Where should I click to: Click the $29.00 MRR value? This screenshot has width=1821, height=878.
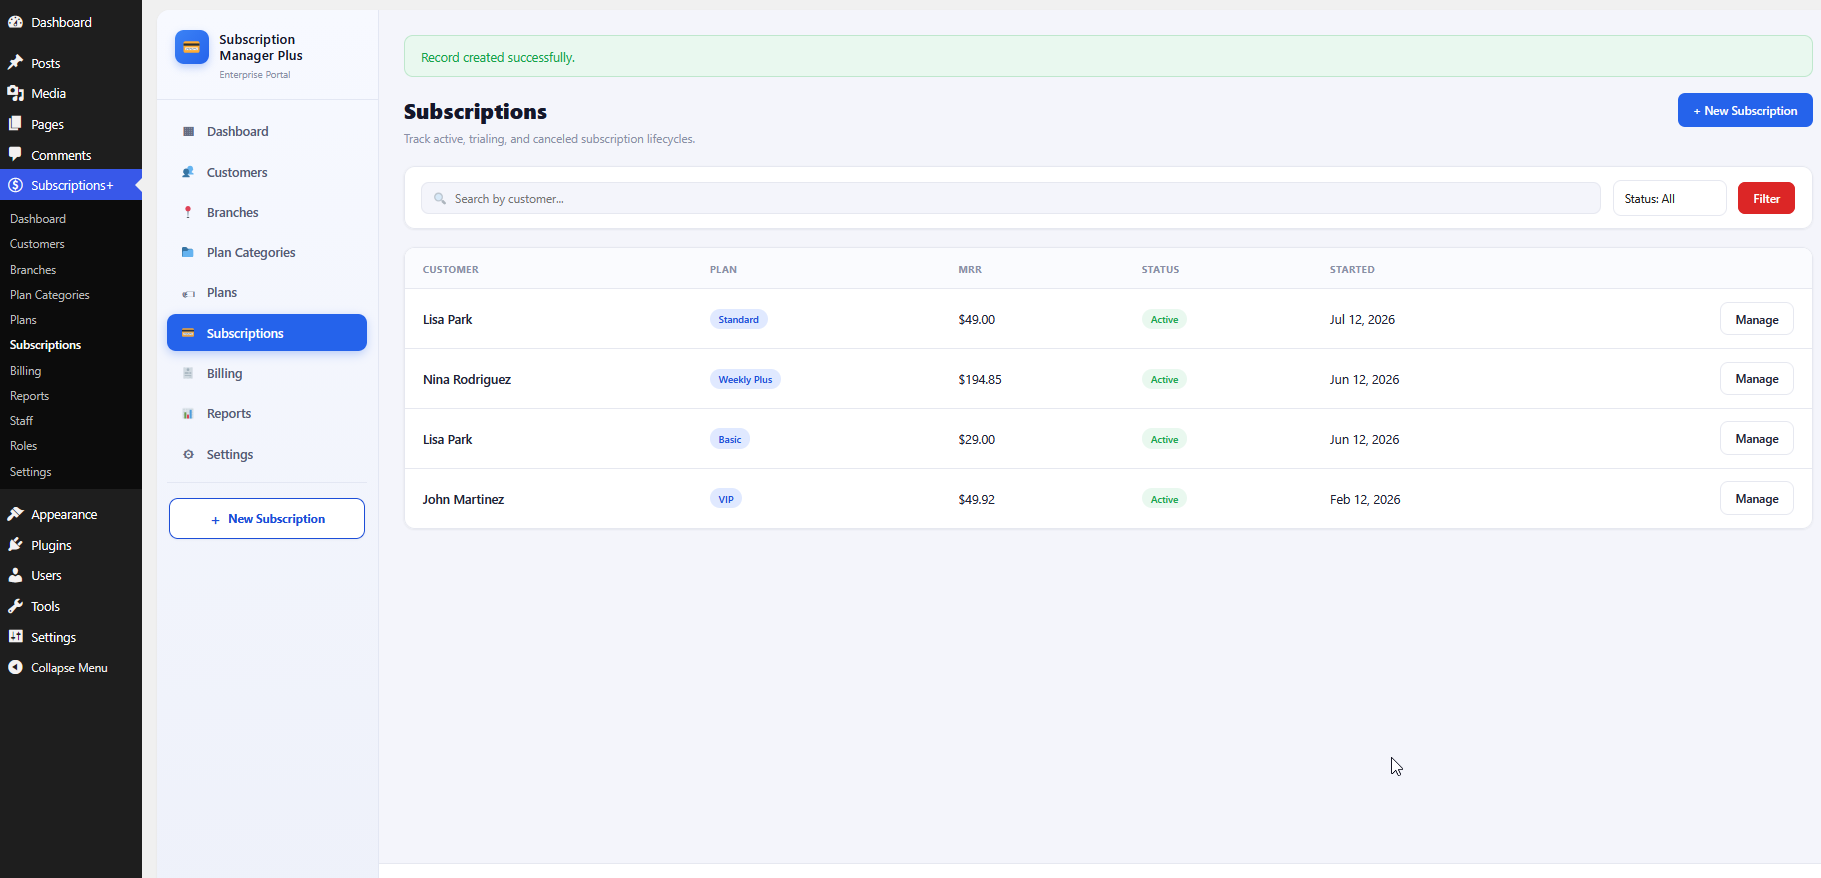click(977, 439)
